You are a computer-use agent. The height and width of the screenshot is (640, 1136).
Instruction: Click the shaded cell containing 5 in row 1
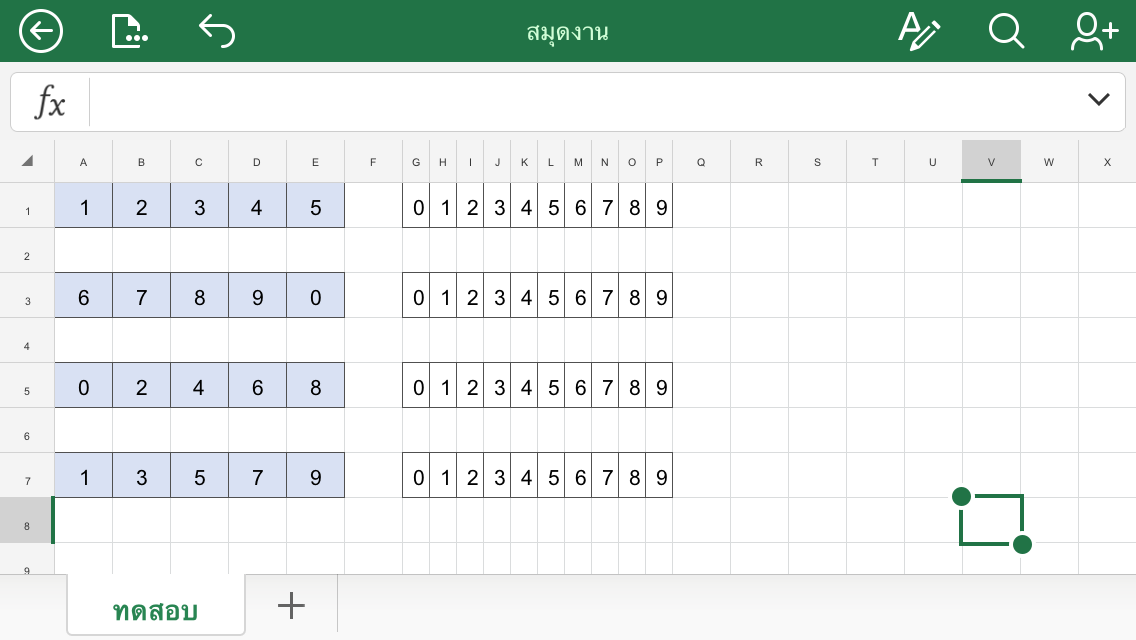[x=316, y=209]
